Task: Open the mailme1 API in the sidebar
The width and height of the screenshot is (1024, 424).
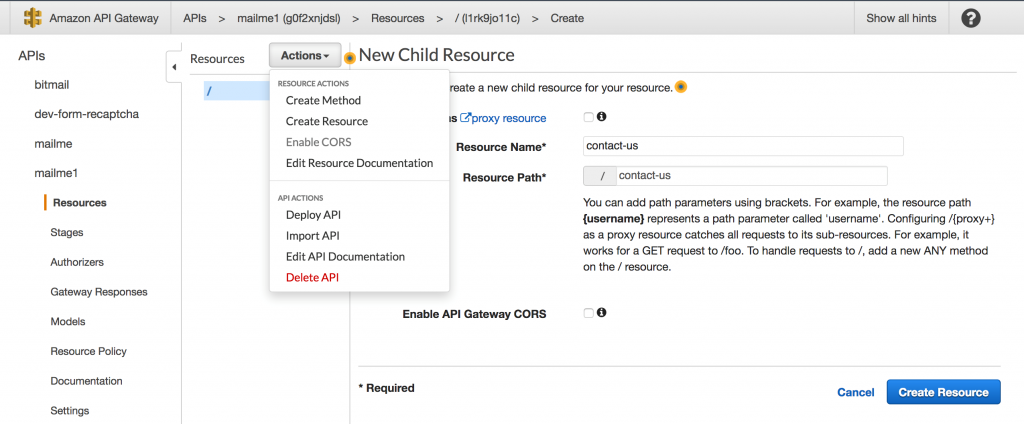Action: click(x=56, y=173)
